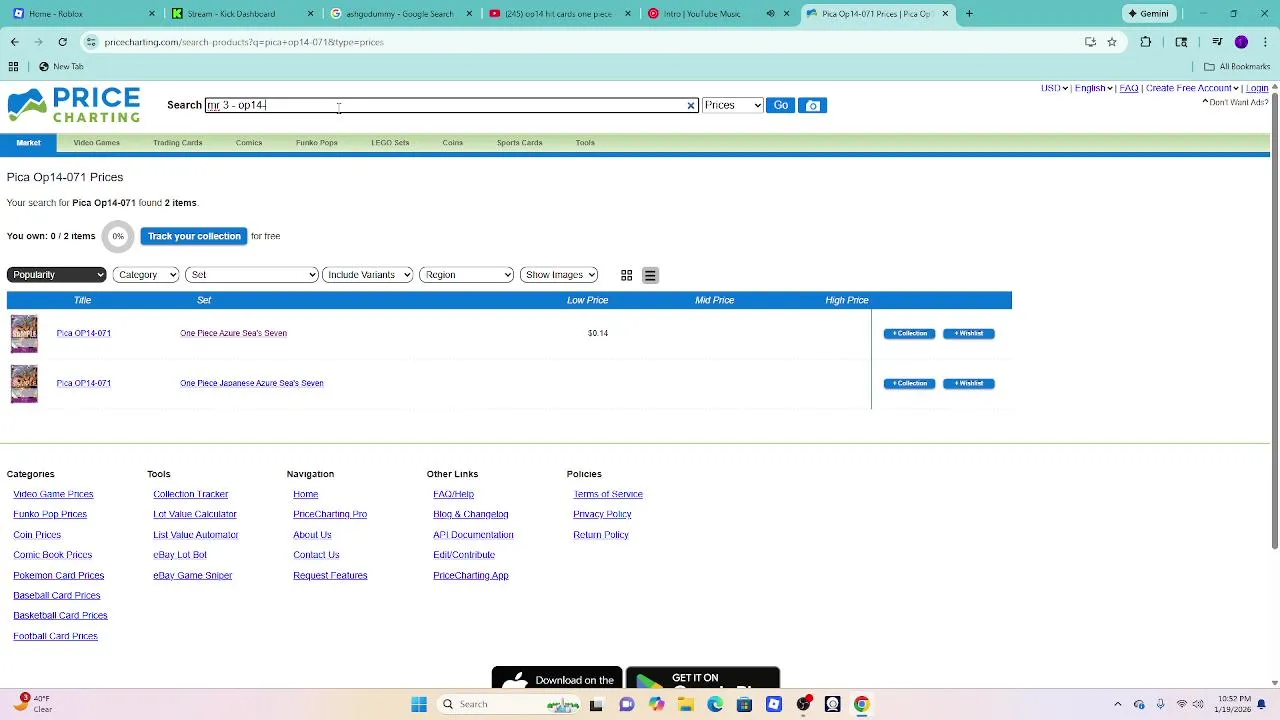Screen dimensions: 1280x720
Task: Click the Low Price column header
Action: tap(587, 300)
